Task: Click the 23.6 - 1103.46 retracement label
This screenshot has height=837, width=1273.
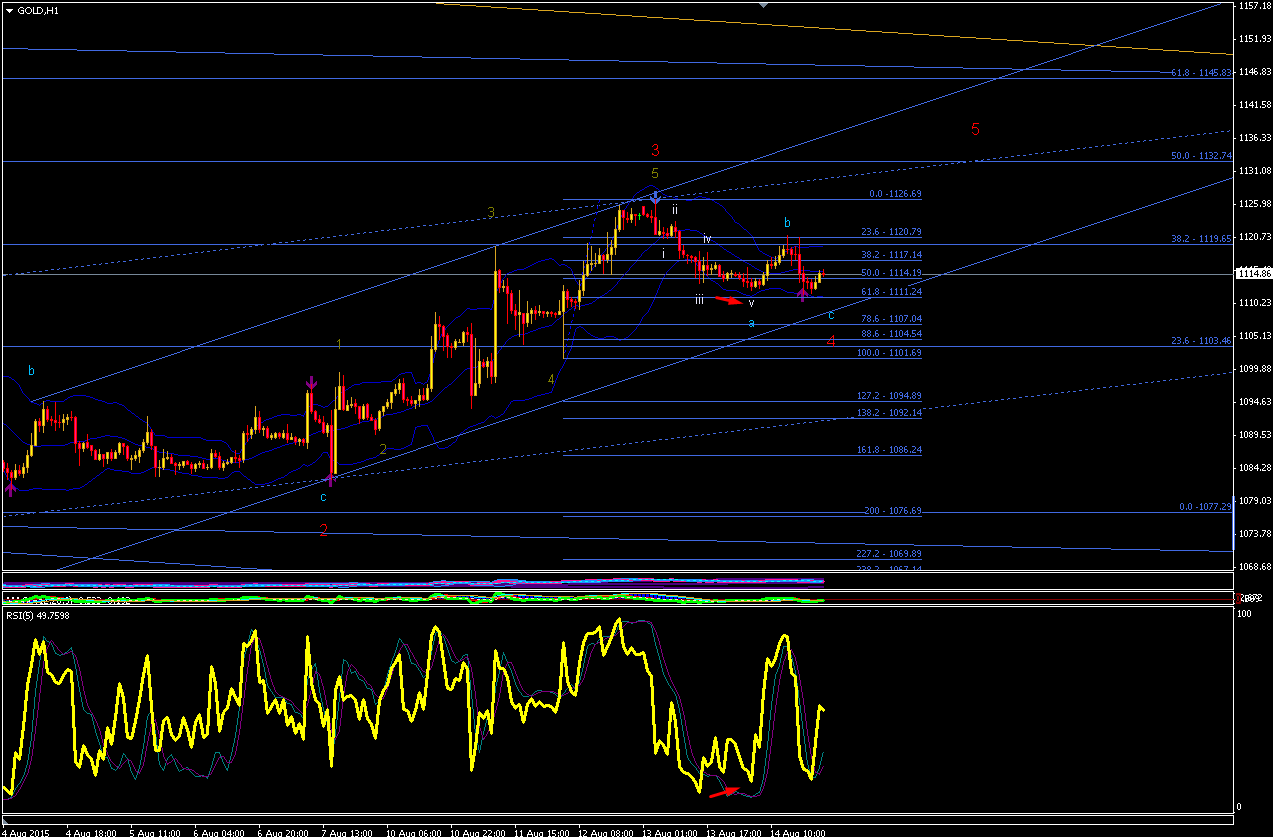Action: coord(1200,341)
